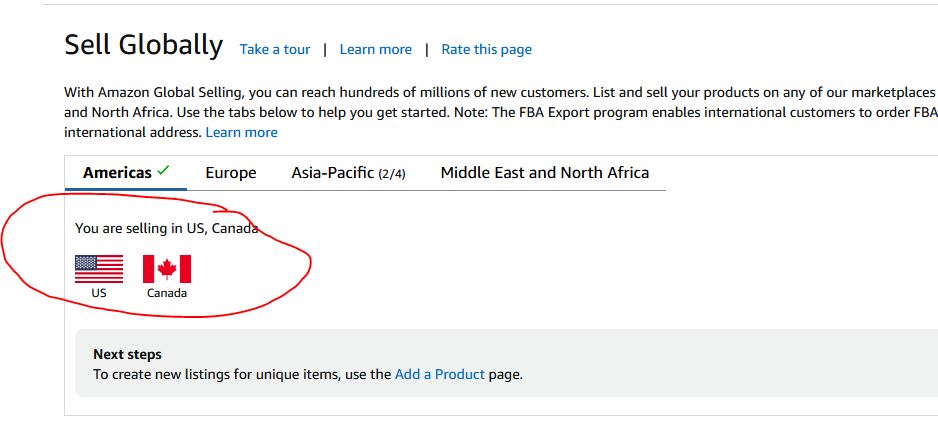The height and width of the screenshot is (431, 938).
Task: Click the (2/4) count on Asia-Pacific
Action: [x=392, y=174]
